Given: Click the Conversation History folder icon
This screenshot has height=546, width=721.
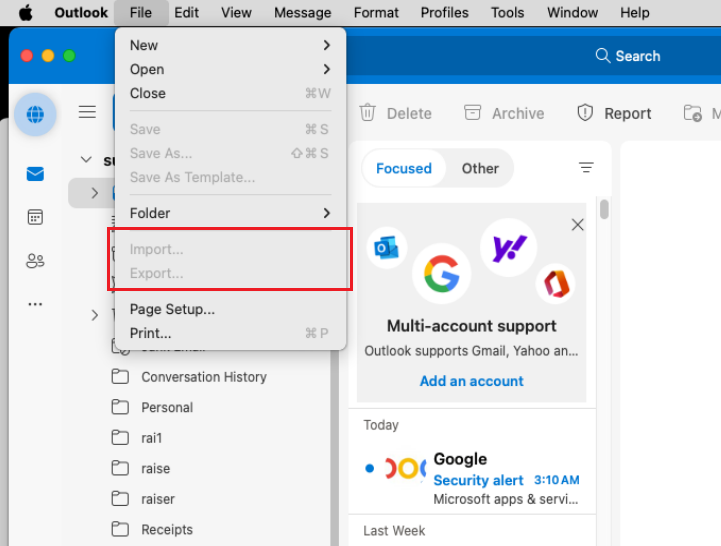Looking at the screenshot, I should tap(120, 377).
